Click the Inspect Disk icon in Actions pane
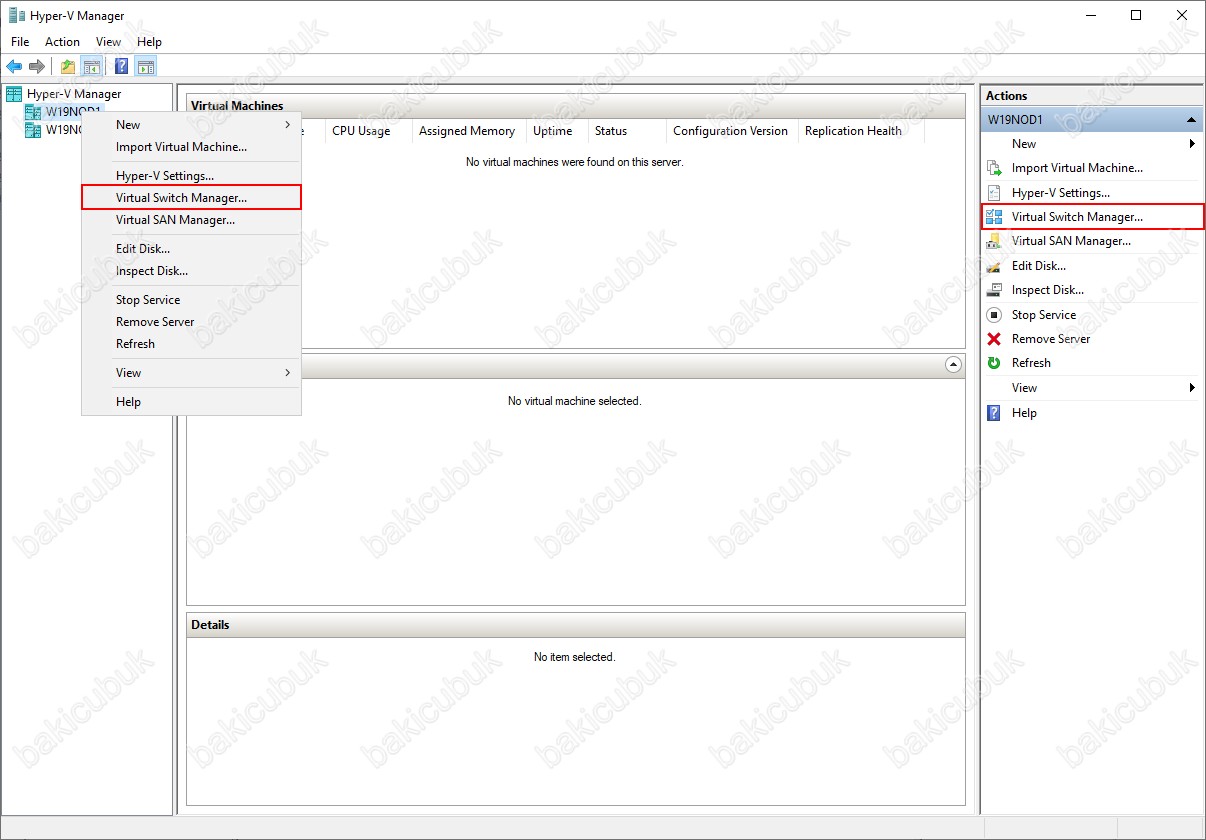Image resolution: width=1206 pixels, height=840 pixels. click(994, 290)
